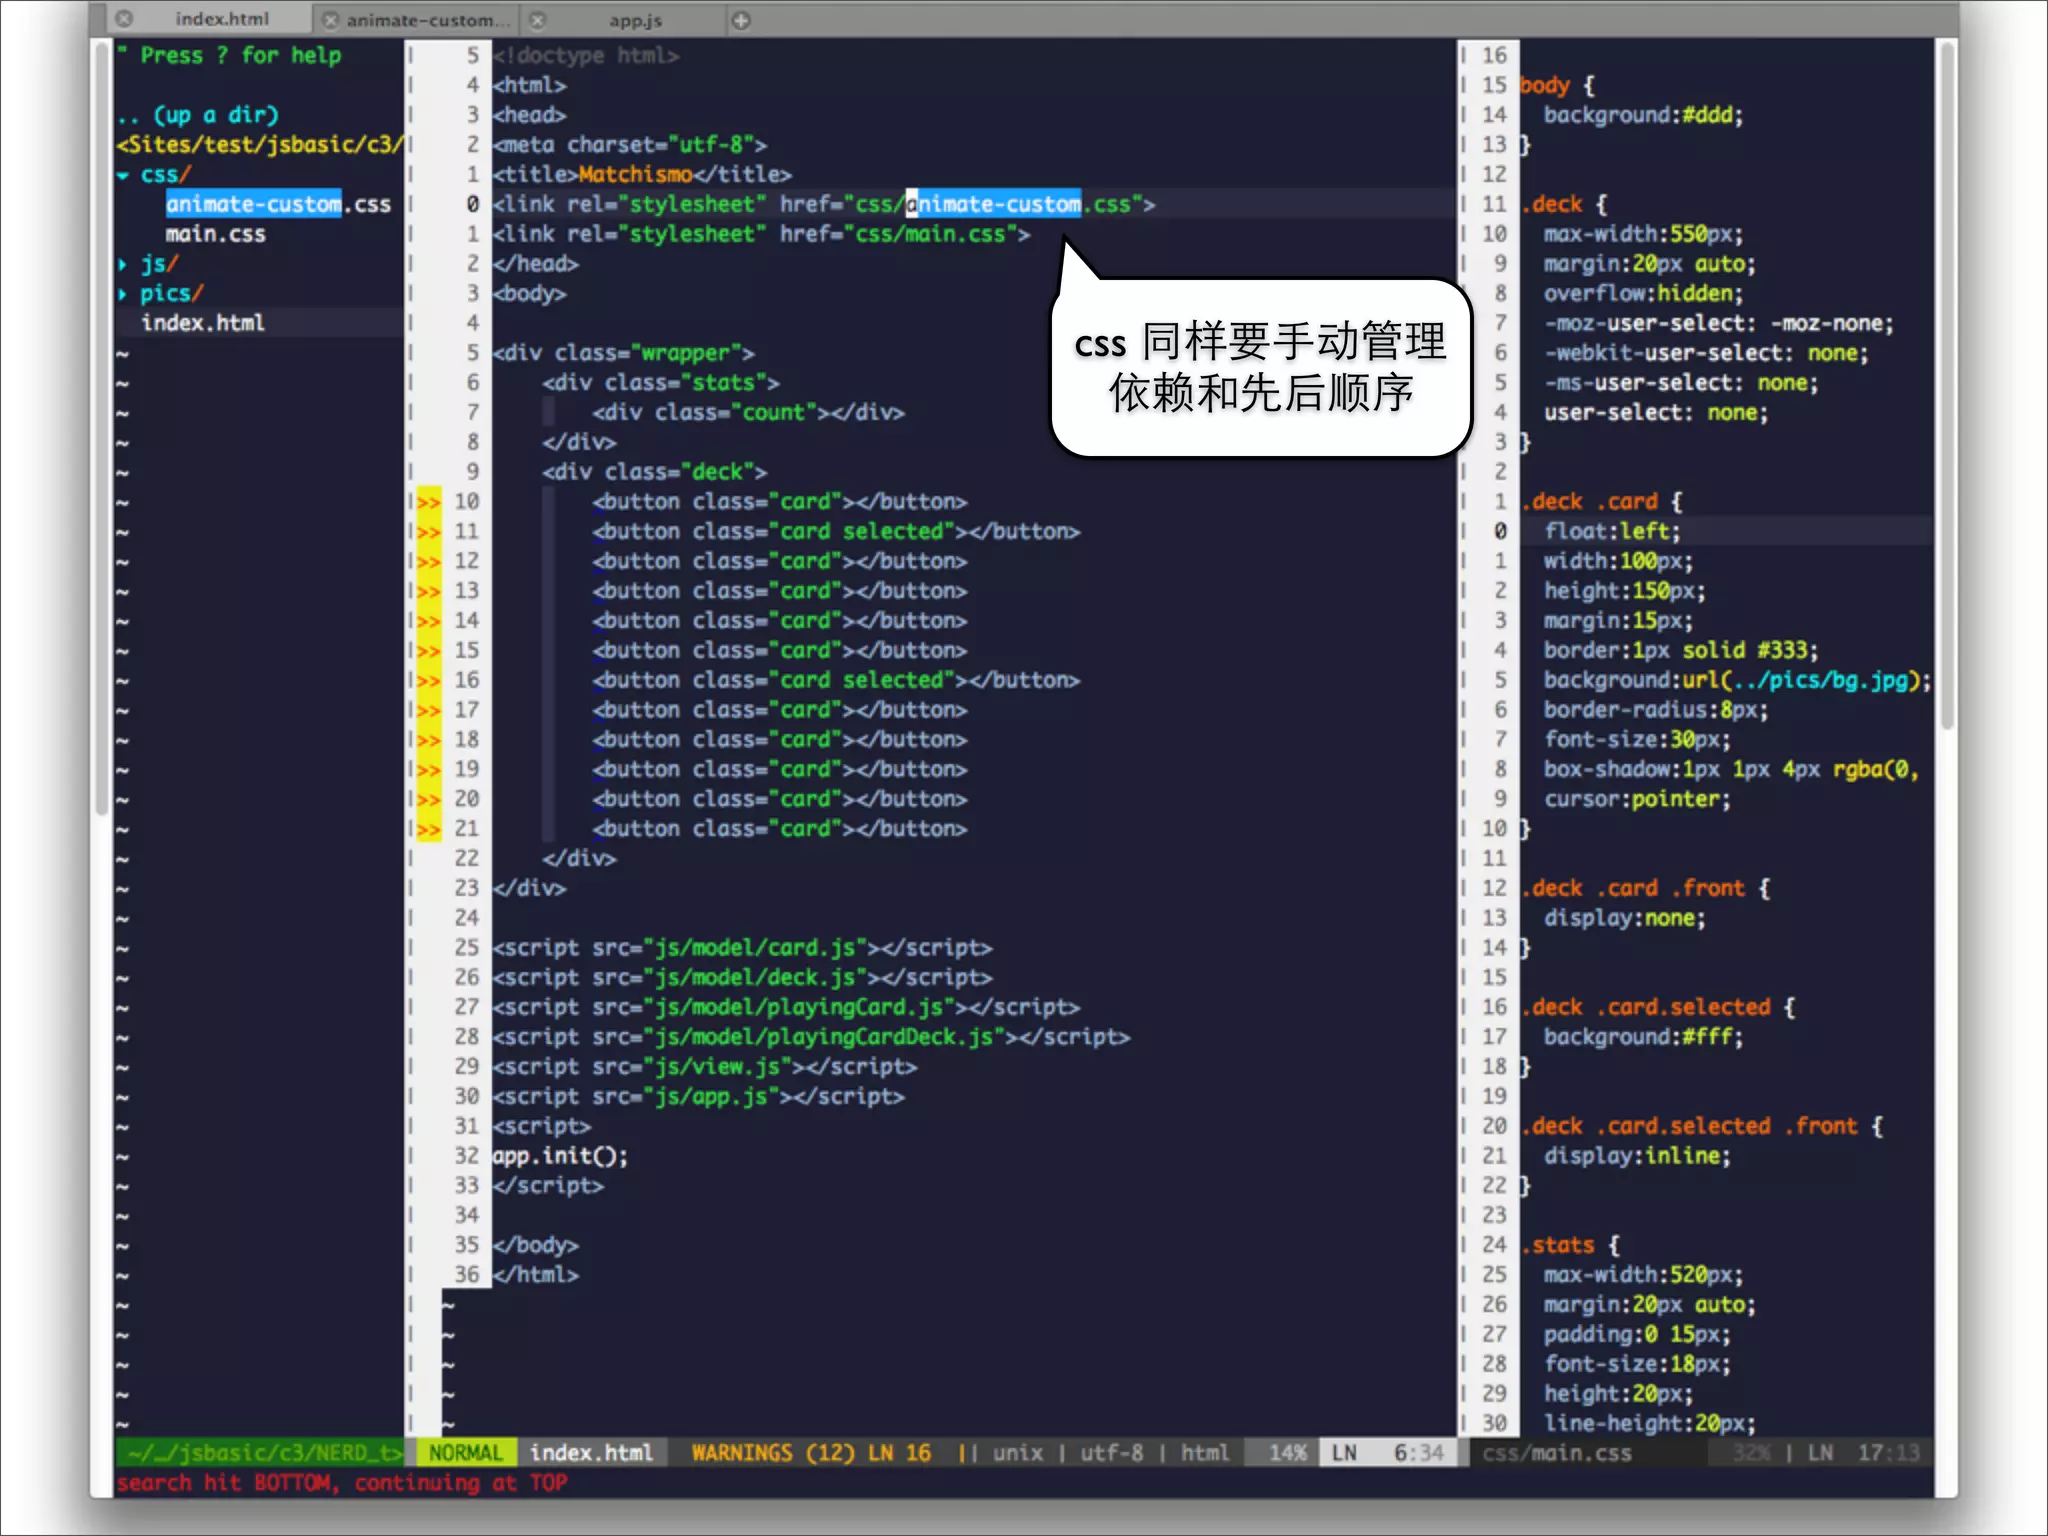The height and width of the screenshot is (1536, 2048).
Task: Click the css/main.css stylesheet link line
Action: (x=760, y=234)
